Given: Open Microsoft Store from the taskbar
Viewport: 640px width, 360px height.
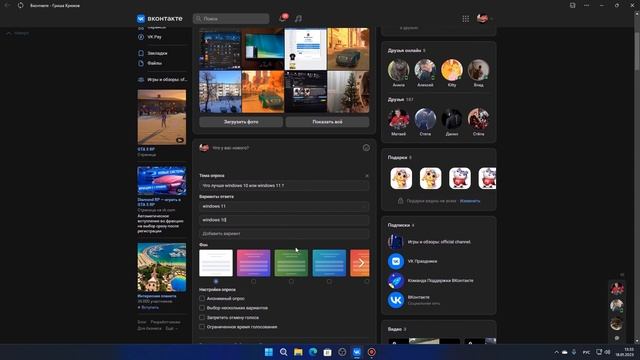Looking at the screenshot, I should (x=327, y=352).
